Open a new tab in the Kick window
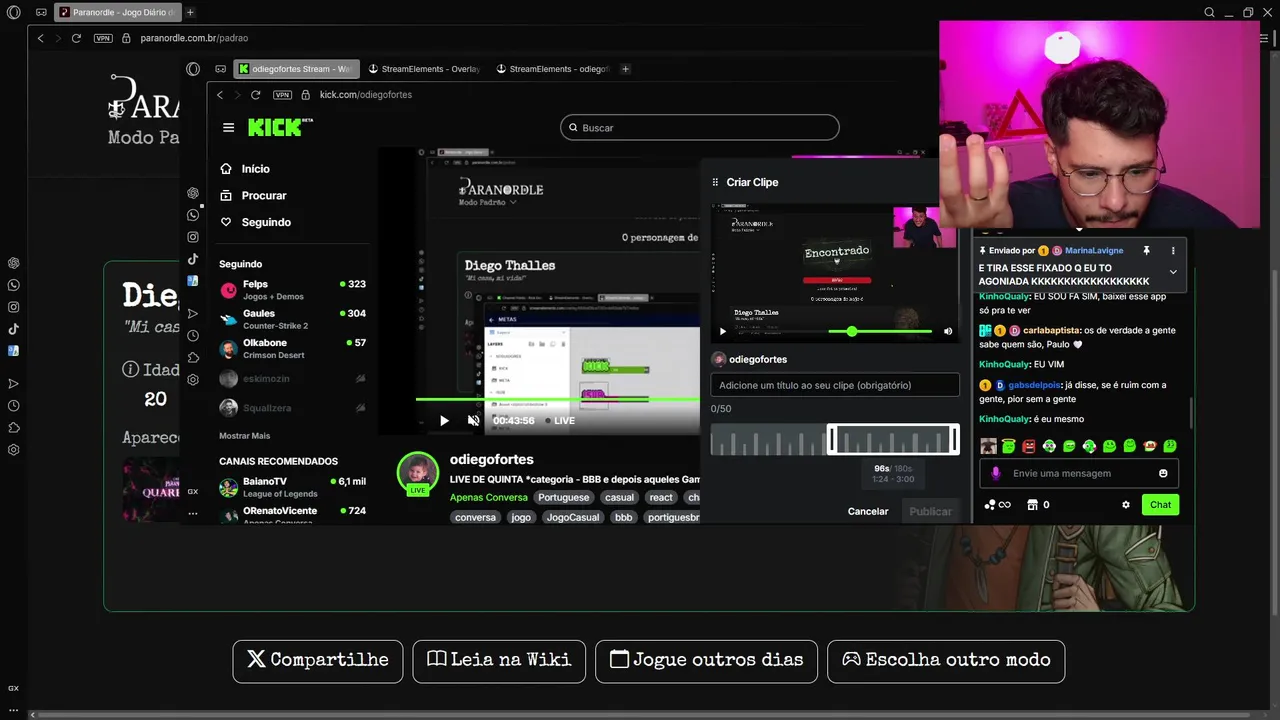Image resolution: width=1280 pixels, height=720 pixels. click(625, 69)
